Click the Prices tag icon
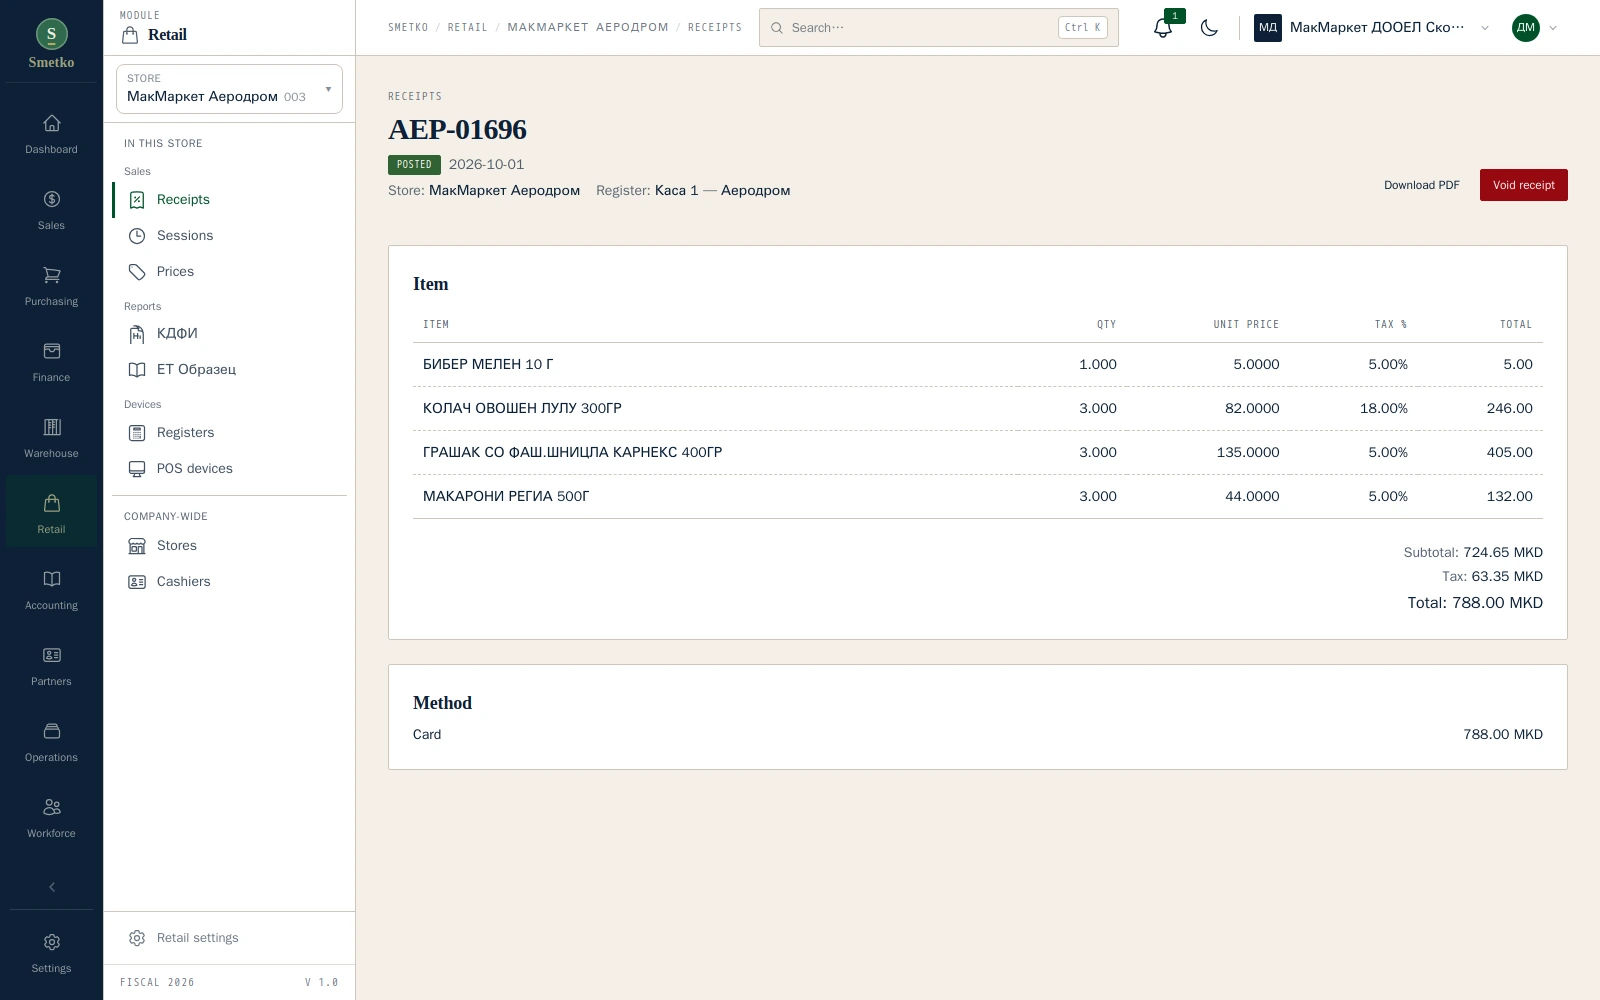 (137, 272)
